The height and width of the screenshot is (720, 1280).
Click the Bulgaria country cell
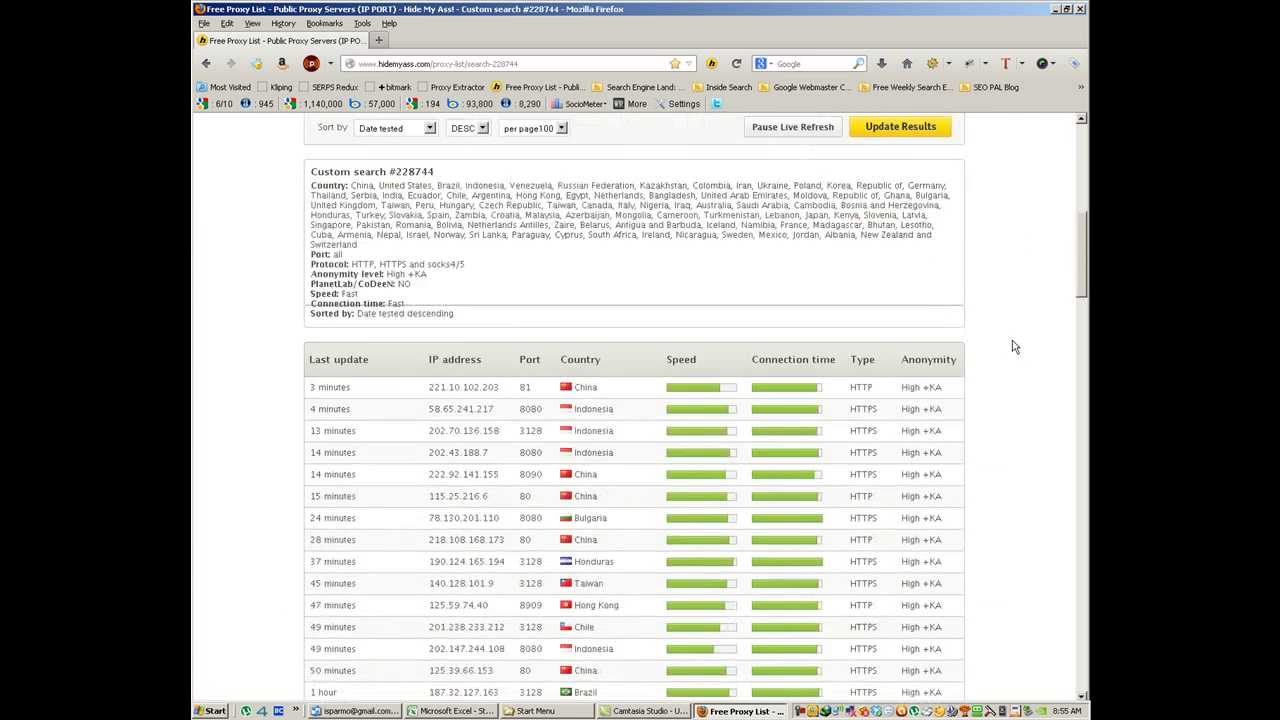583,518
